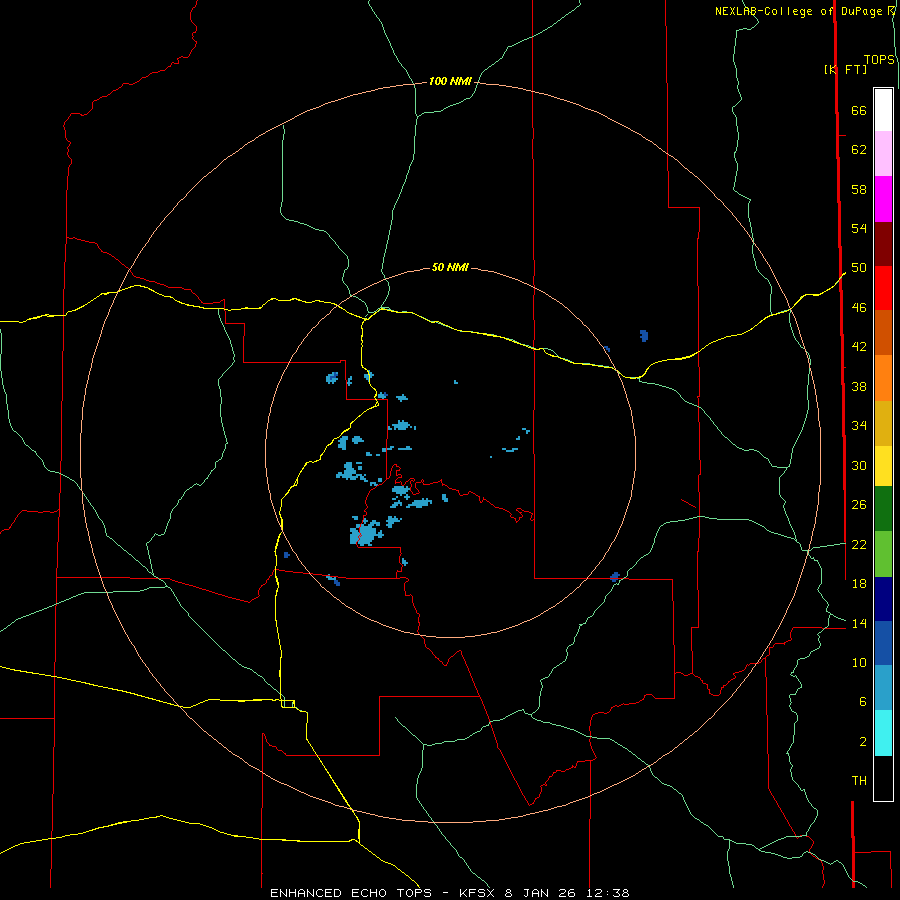Click the legend value '6'
Viewport: 900px width, 900px height.
pos(863,702)
